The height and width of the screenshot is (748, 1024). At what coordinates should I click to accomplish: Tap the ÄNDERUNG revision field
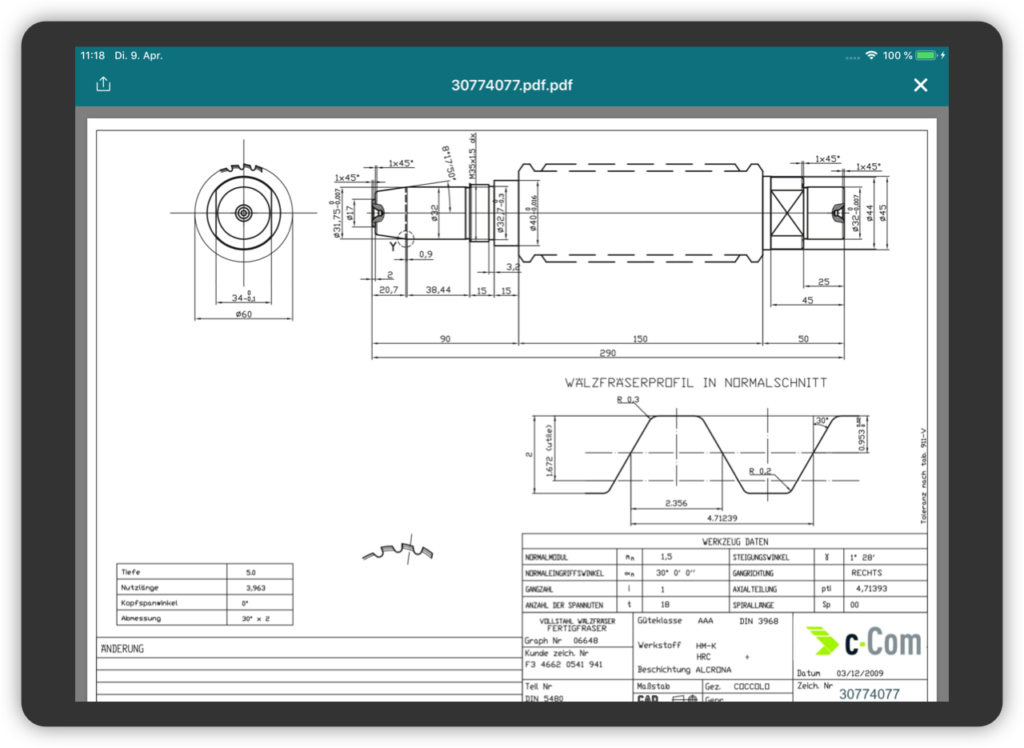coord(123,648)
